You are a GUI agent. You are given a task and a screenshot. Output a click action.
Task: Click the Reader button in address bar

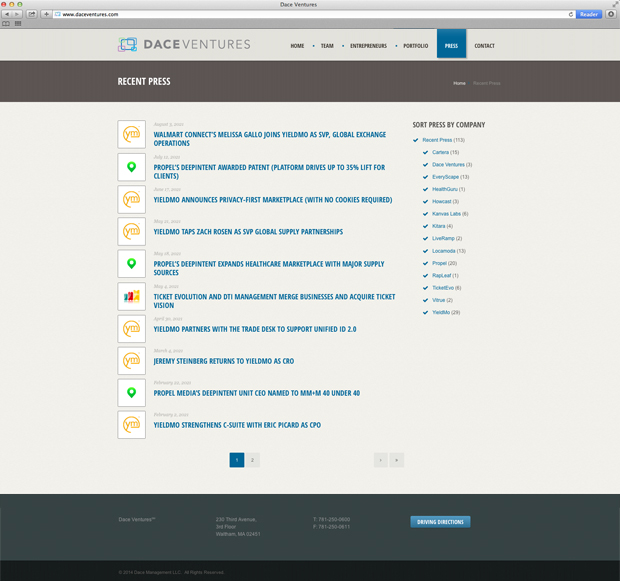589,14
